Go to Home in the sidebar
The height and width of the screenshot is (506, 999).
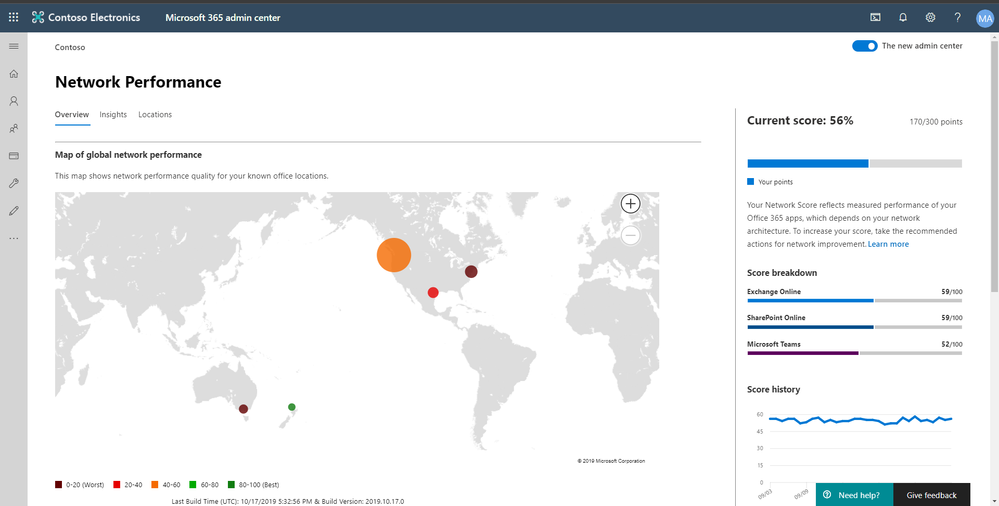point(13,73)
